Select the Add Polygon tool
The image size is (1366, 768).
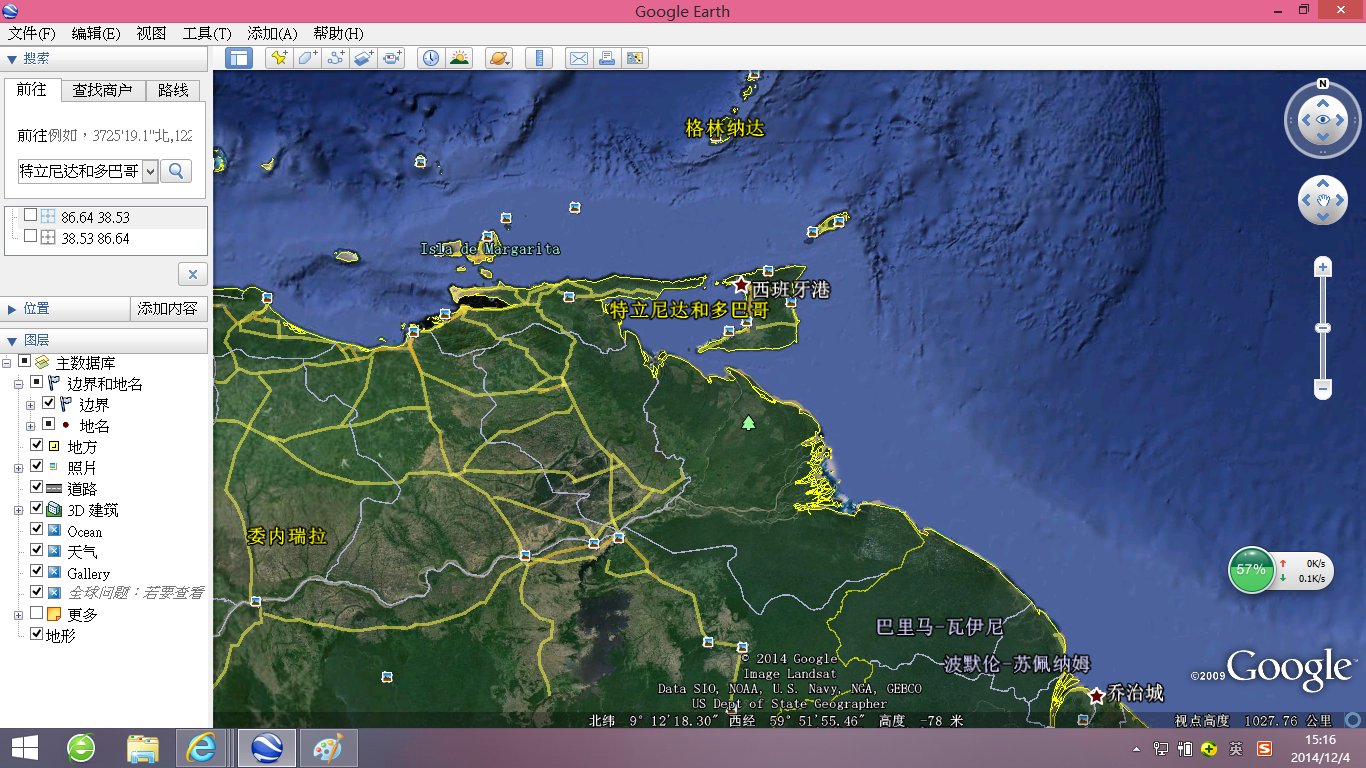306,58
